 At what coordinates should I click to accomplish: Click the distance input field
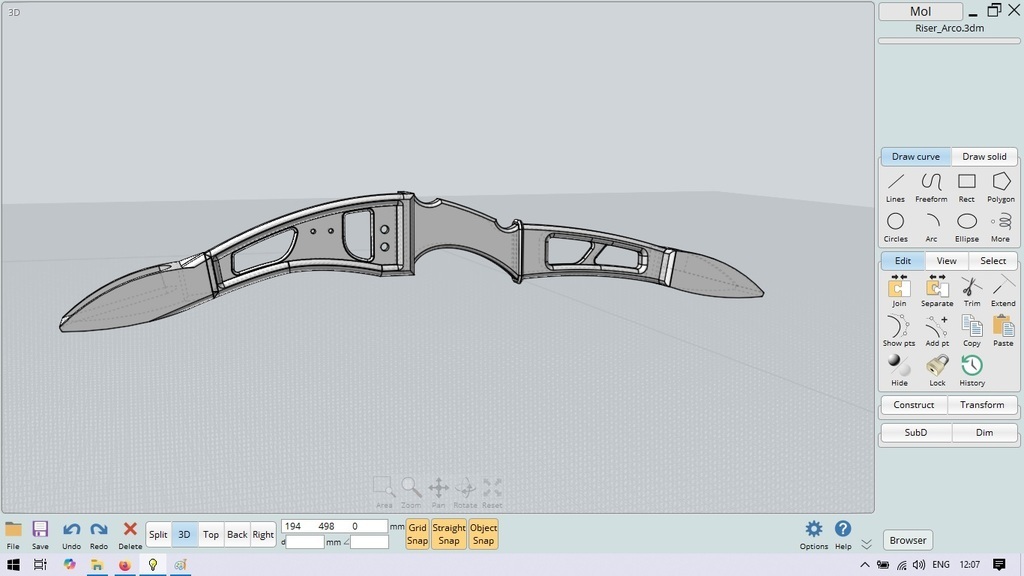click(x=305, y=542)
